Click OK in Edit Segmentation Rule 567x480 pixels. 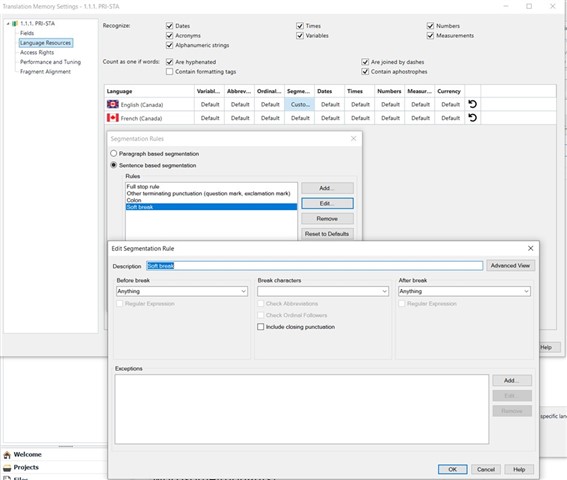click(452, 469)
